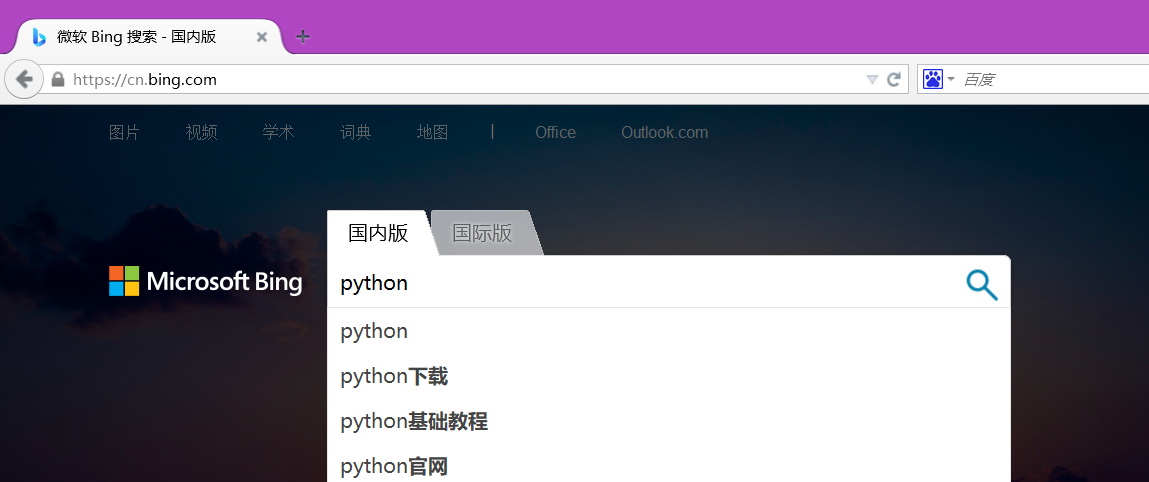Reload the page with refresh icon
1149x482 pixels.
(x=893, y=79)
